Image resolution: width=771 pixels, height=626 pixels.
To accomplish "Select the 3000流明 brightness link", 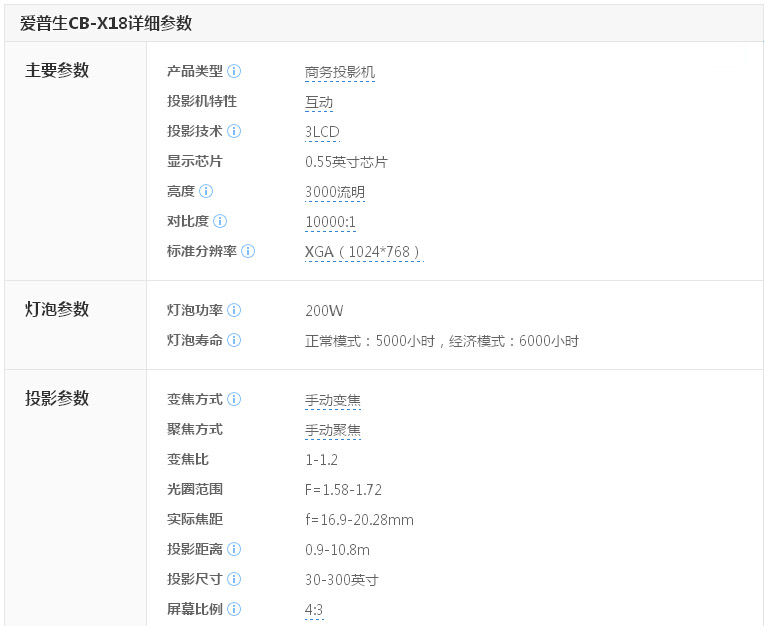I will (335, 192).
